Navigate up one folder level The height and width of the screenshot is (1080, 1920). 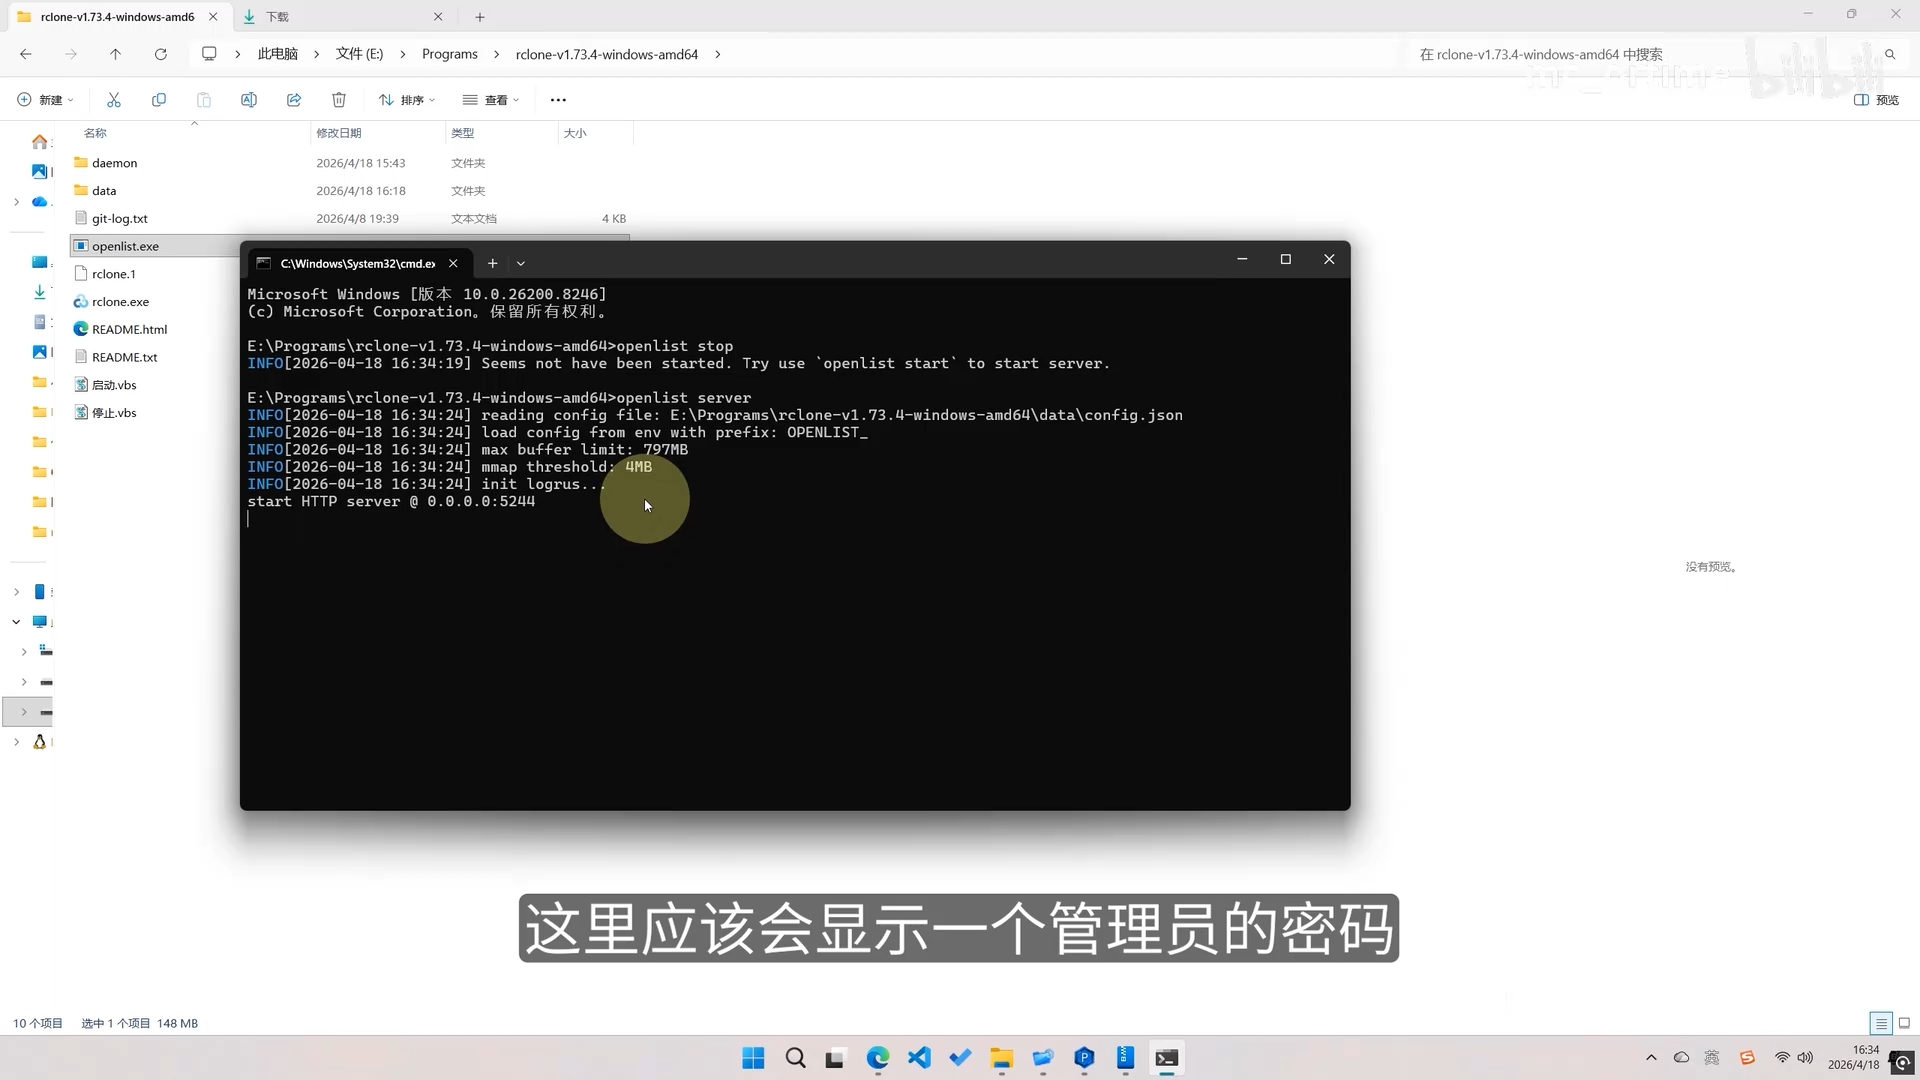coord(115,54)
